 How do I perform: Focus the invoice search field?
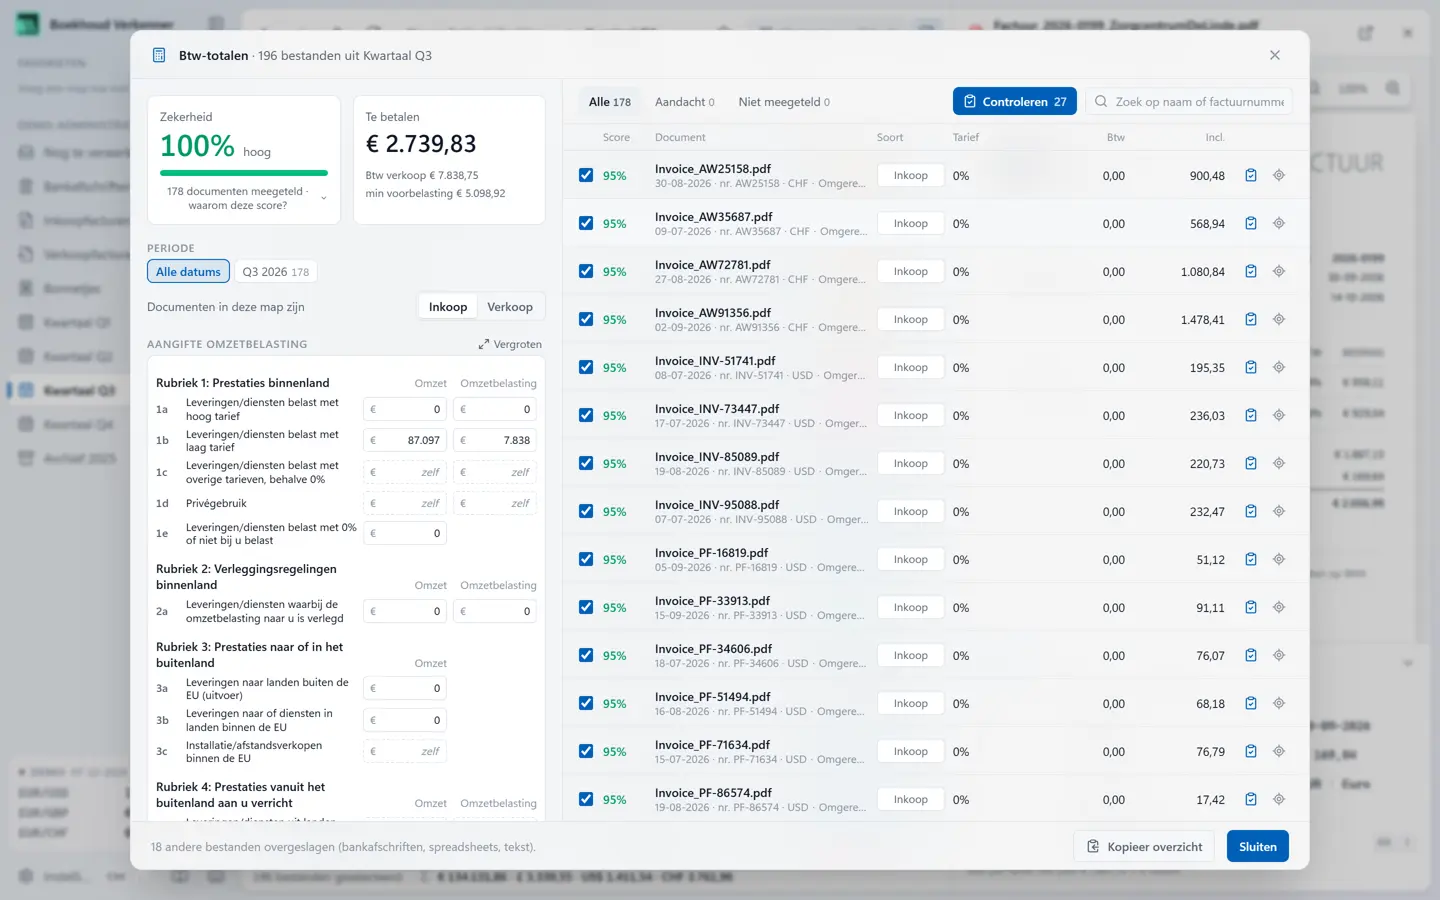pos(1189,101)
